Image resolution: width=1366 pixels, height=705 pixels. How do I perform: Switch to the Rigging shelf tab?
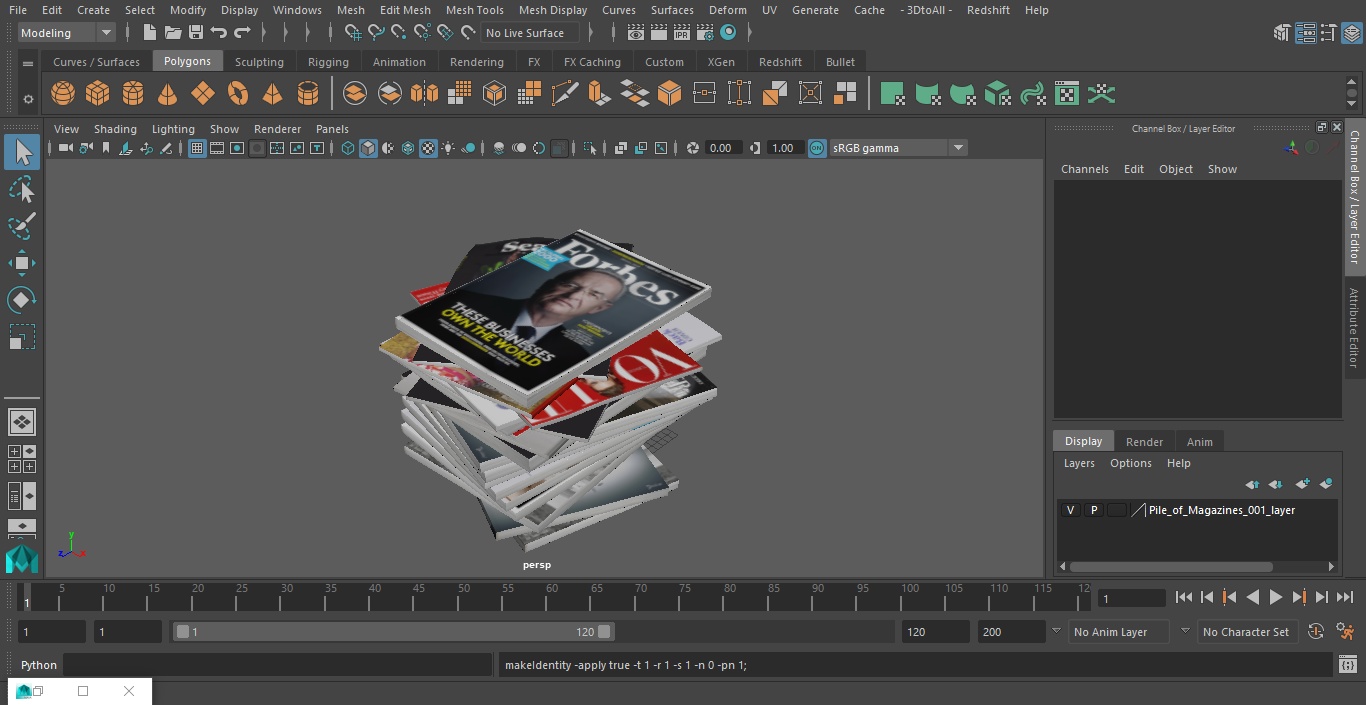click(328, 62)
